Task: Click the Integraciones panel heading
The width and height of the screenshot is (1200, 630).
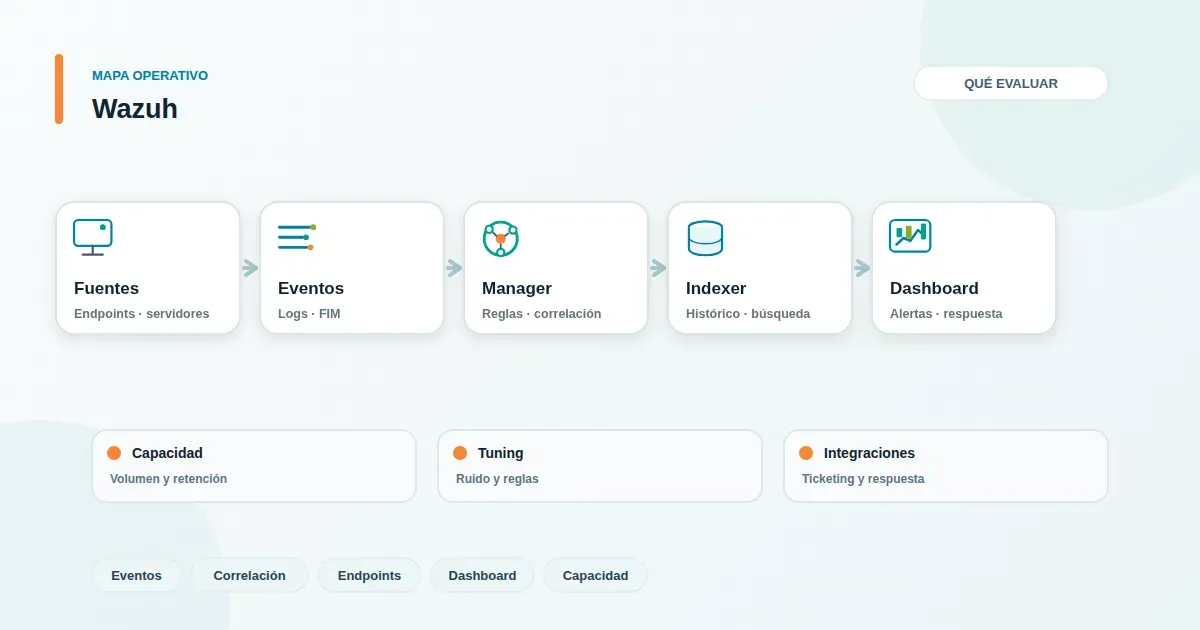Action: coord(869,453)
